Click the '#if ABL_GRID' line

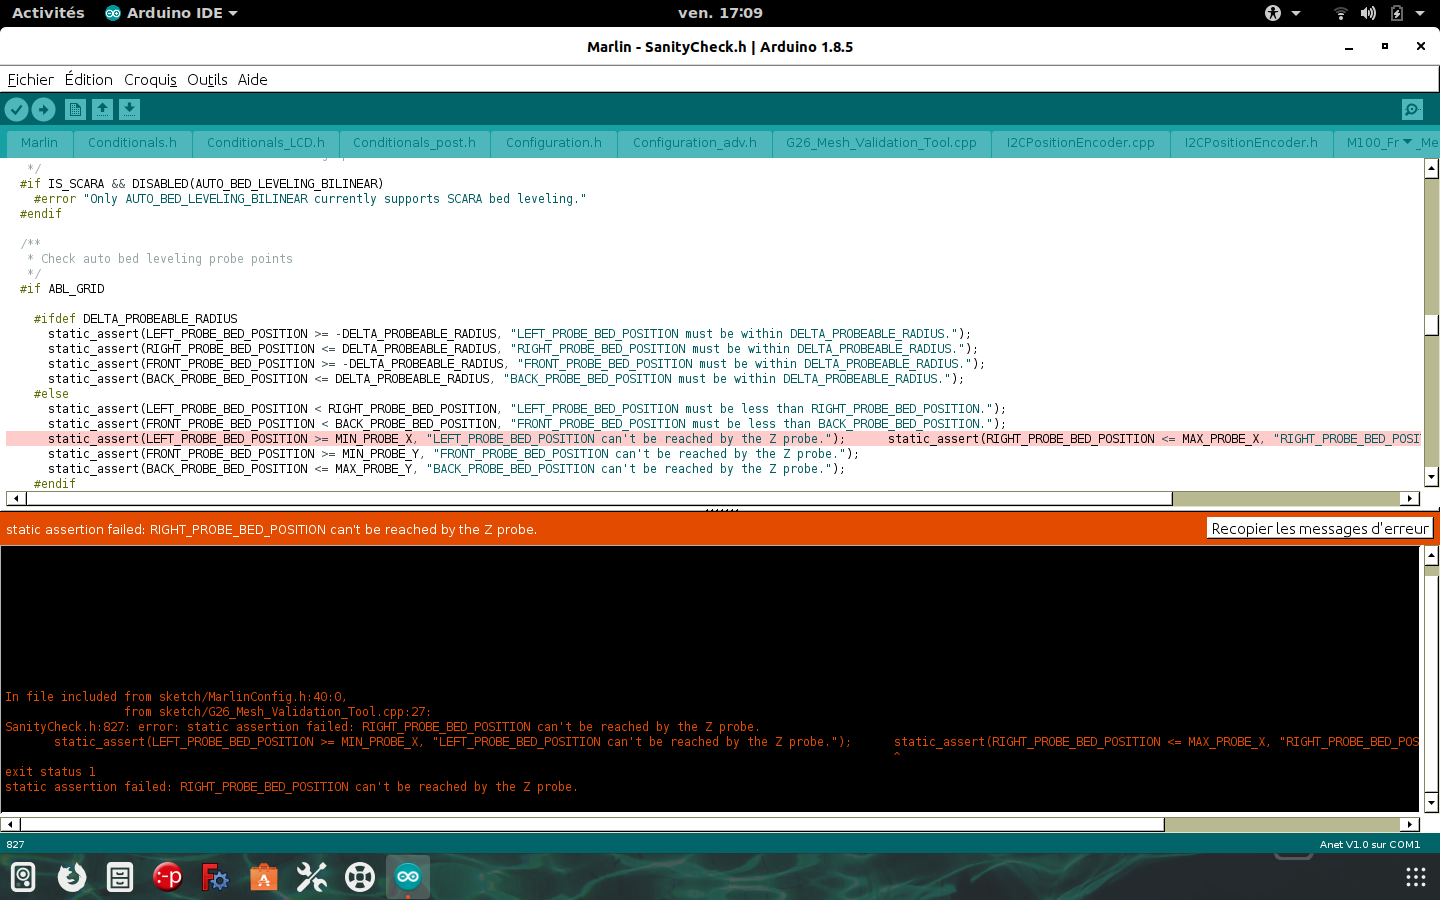62,289
